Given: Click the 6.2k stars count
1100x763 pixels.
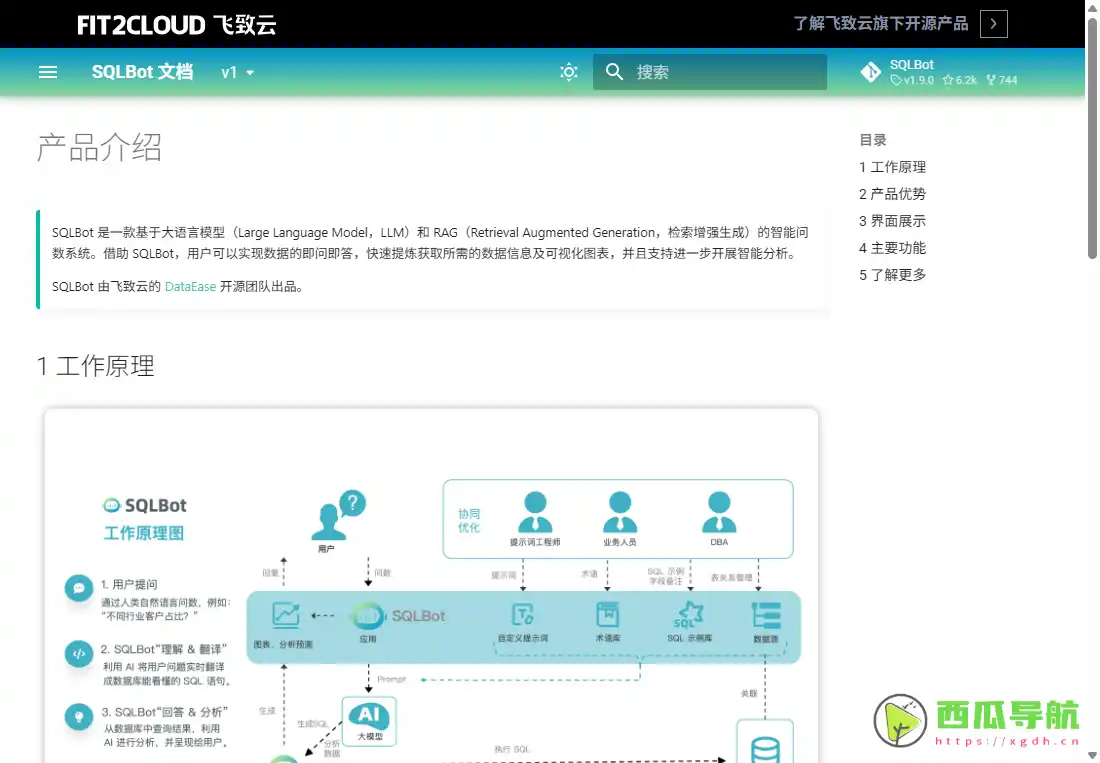Looking at the screenshot, I should coord(960,80).
